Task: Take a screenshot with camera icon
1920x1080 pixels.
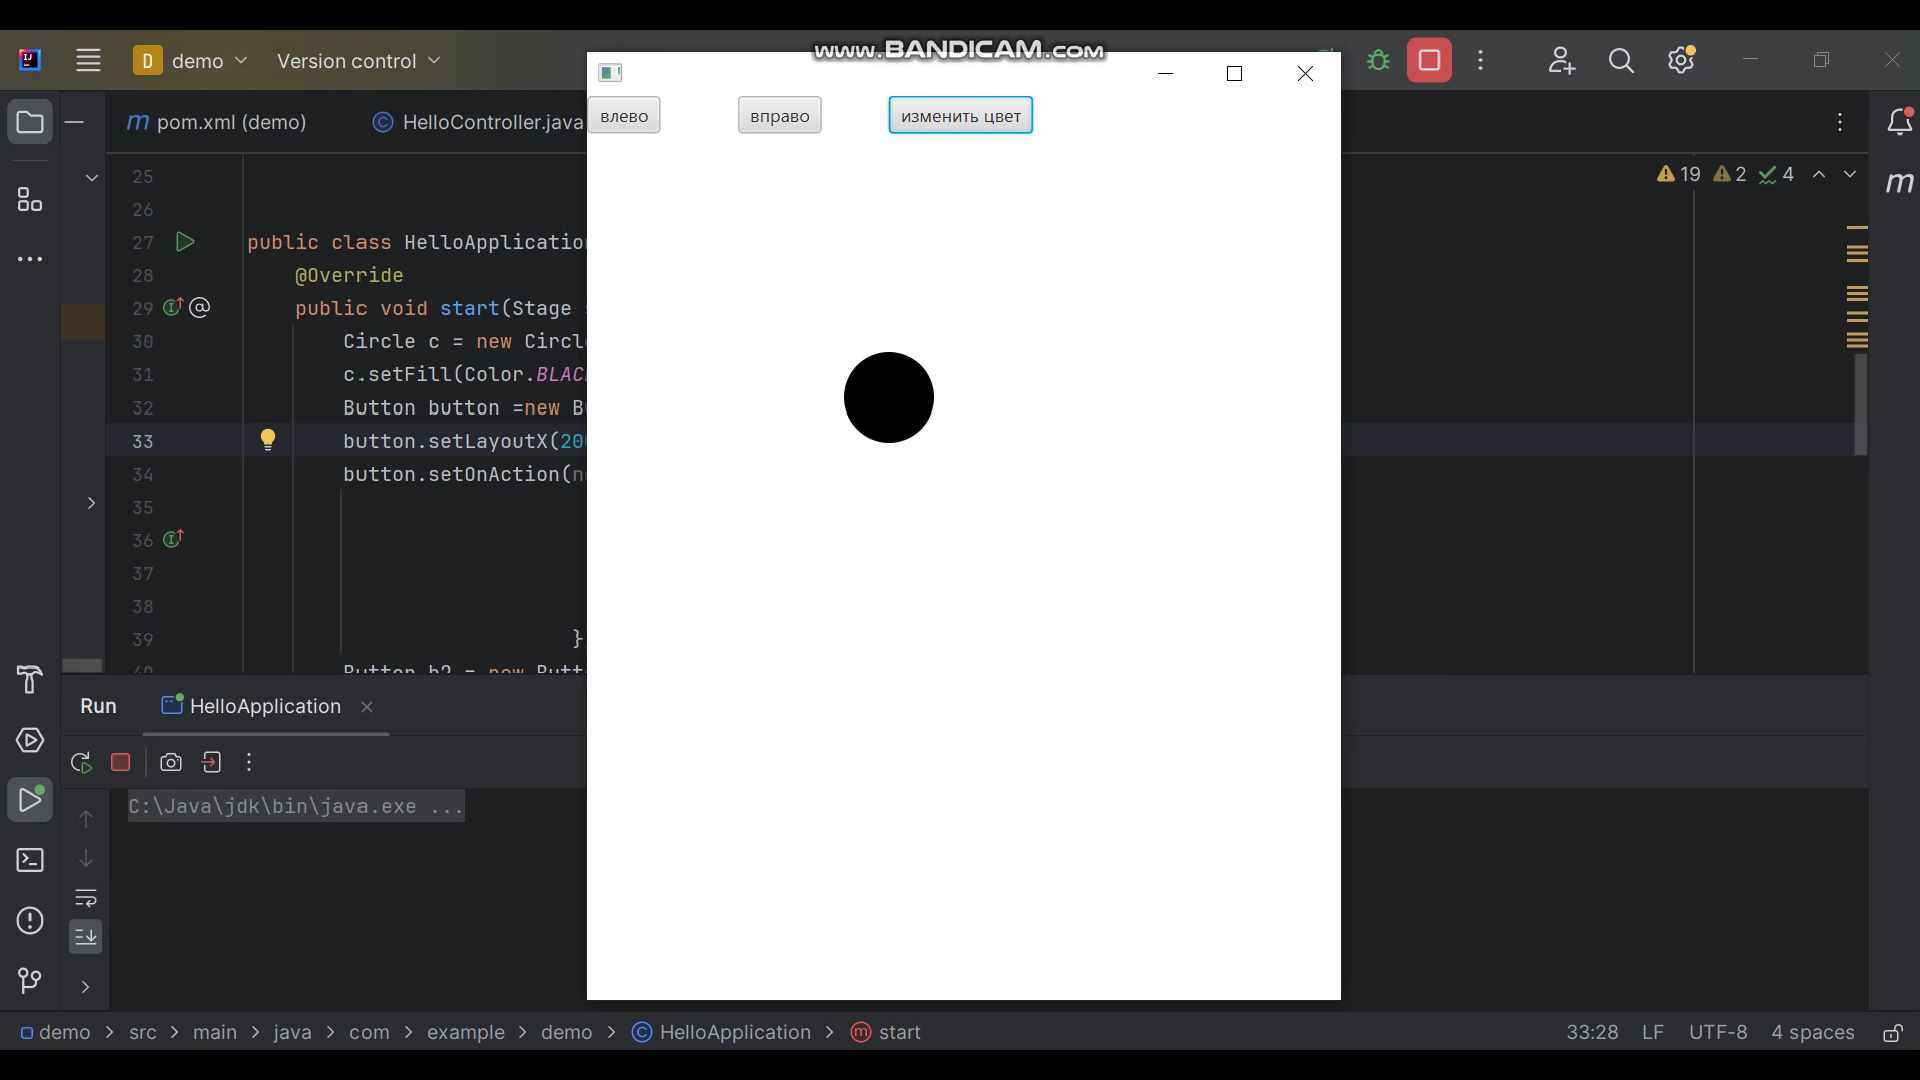Action: [x=171, y=763]
